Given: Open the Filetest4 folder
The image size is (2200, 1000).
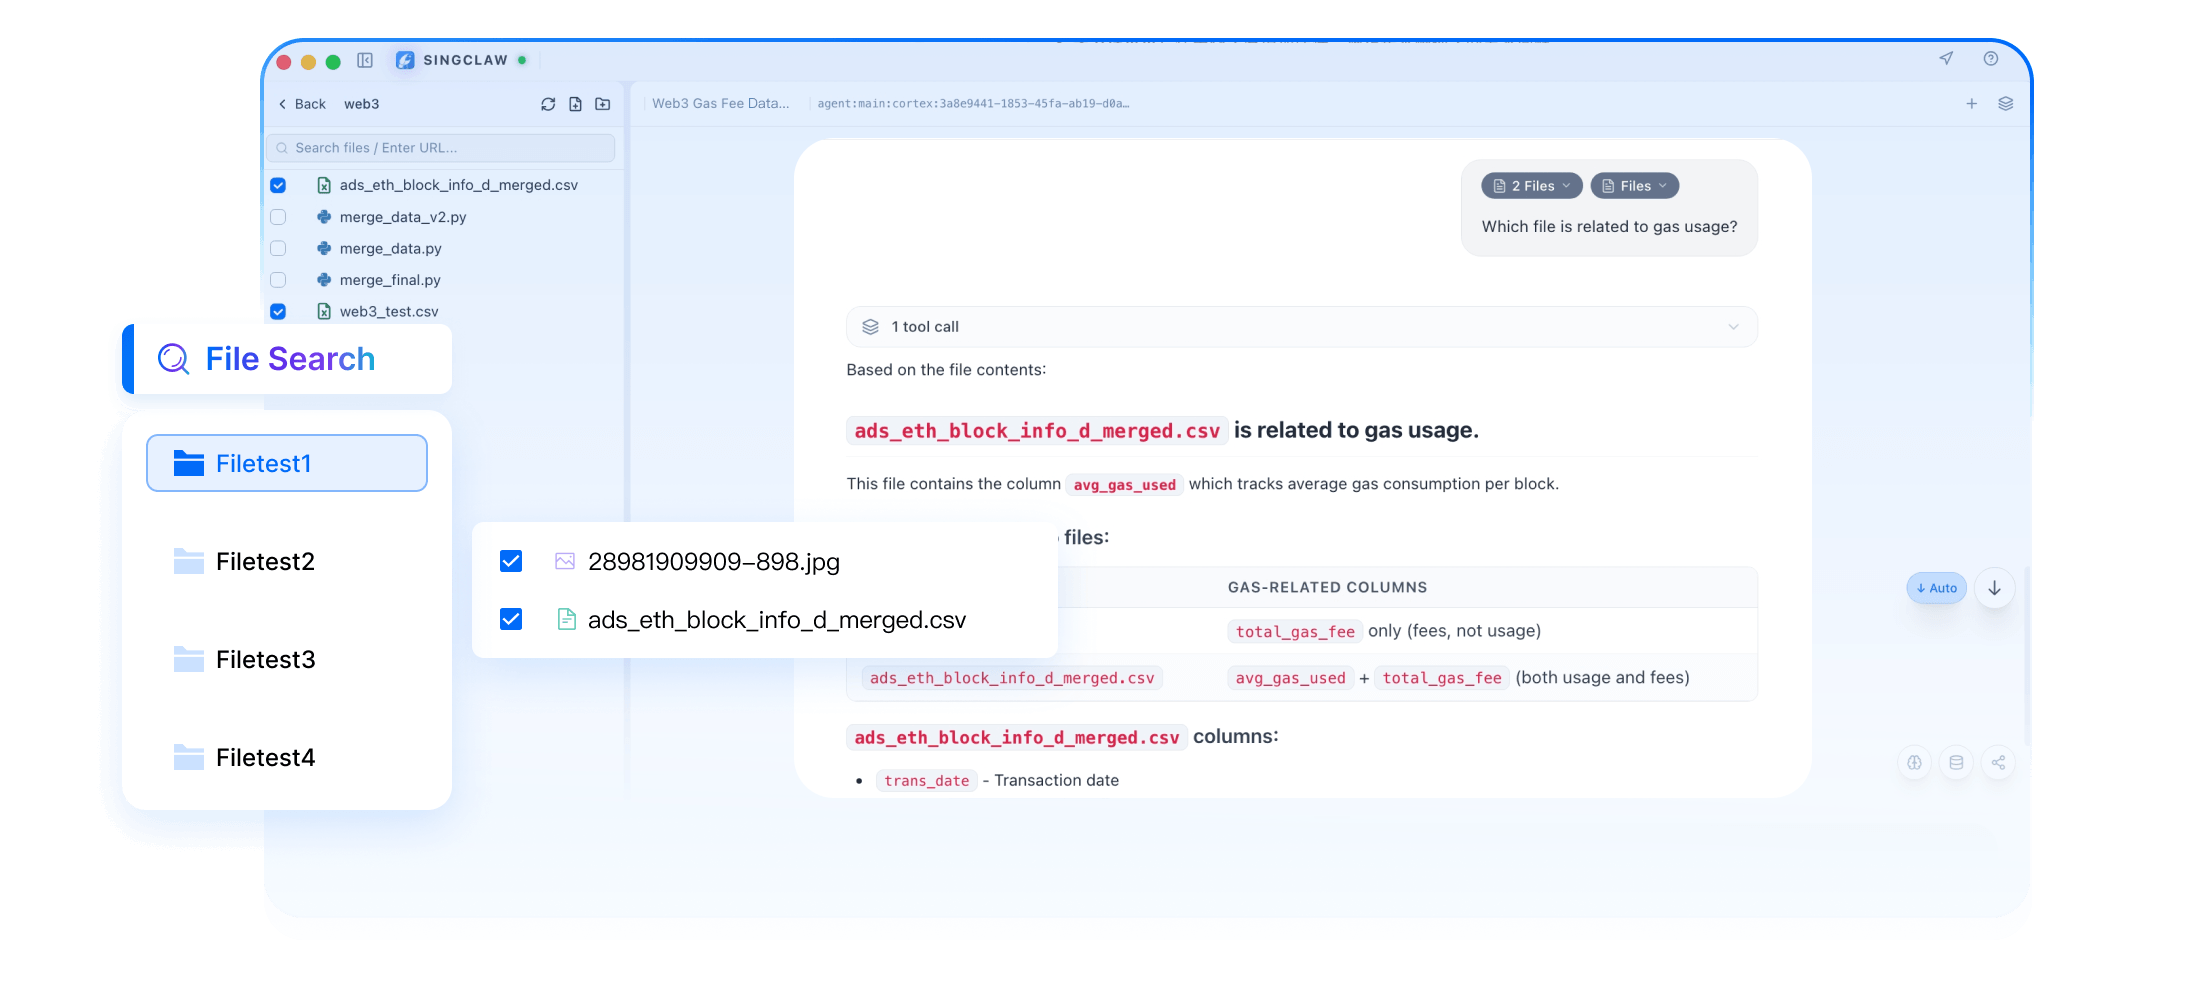Looking at the screenshot, I should point(265,758).
